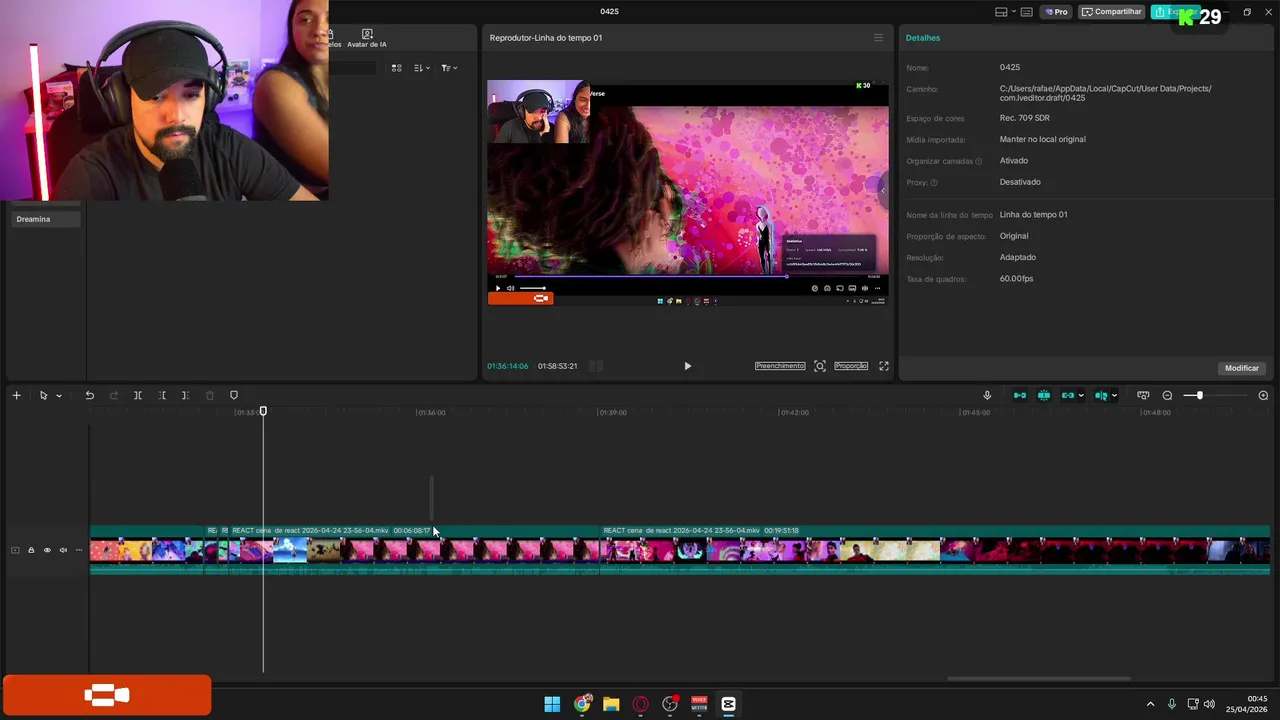This screenshot has width=1280, height=720.
Task: Toggle auto snapping in timeline
Action: tap(1043, 396)
